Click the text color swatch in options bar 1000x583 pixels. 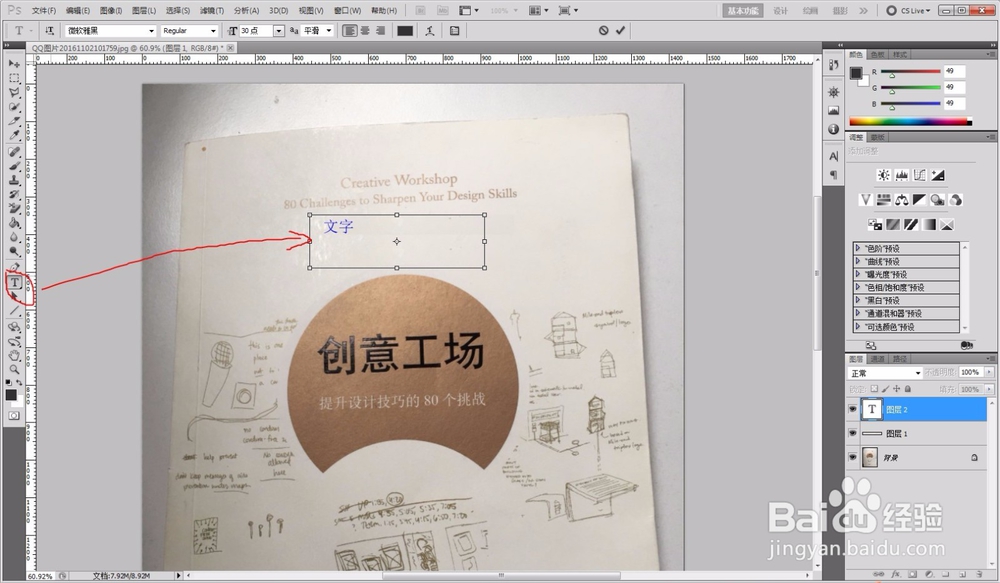405,31
